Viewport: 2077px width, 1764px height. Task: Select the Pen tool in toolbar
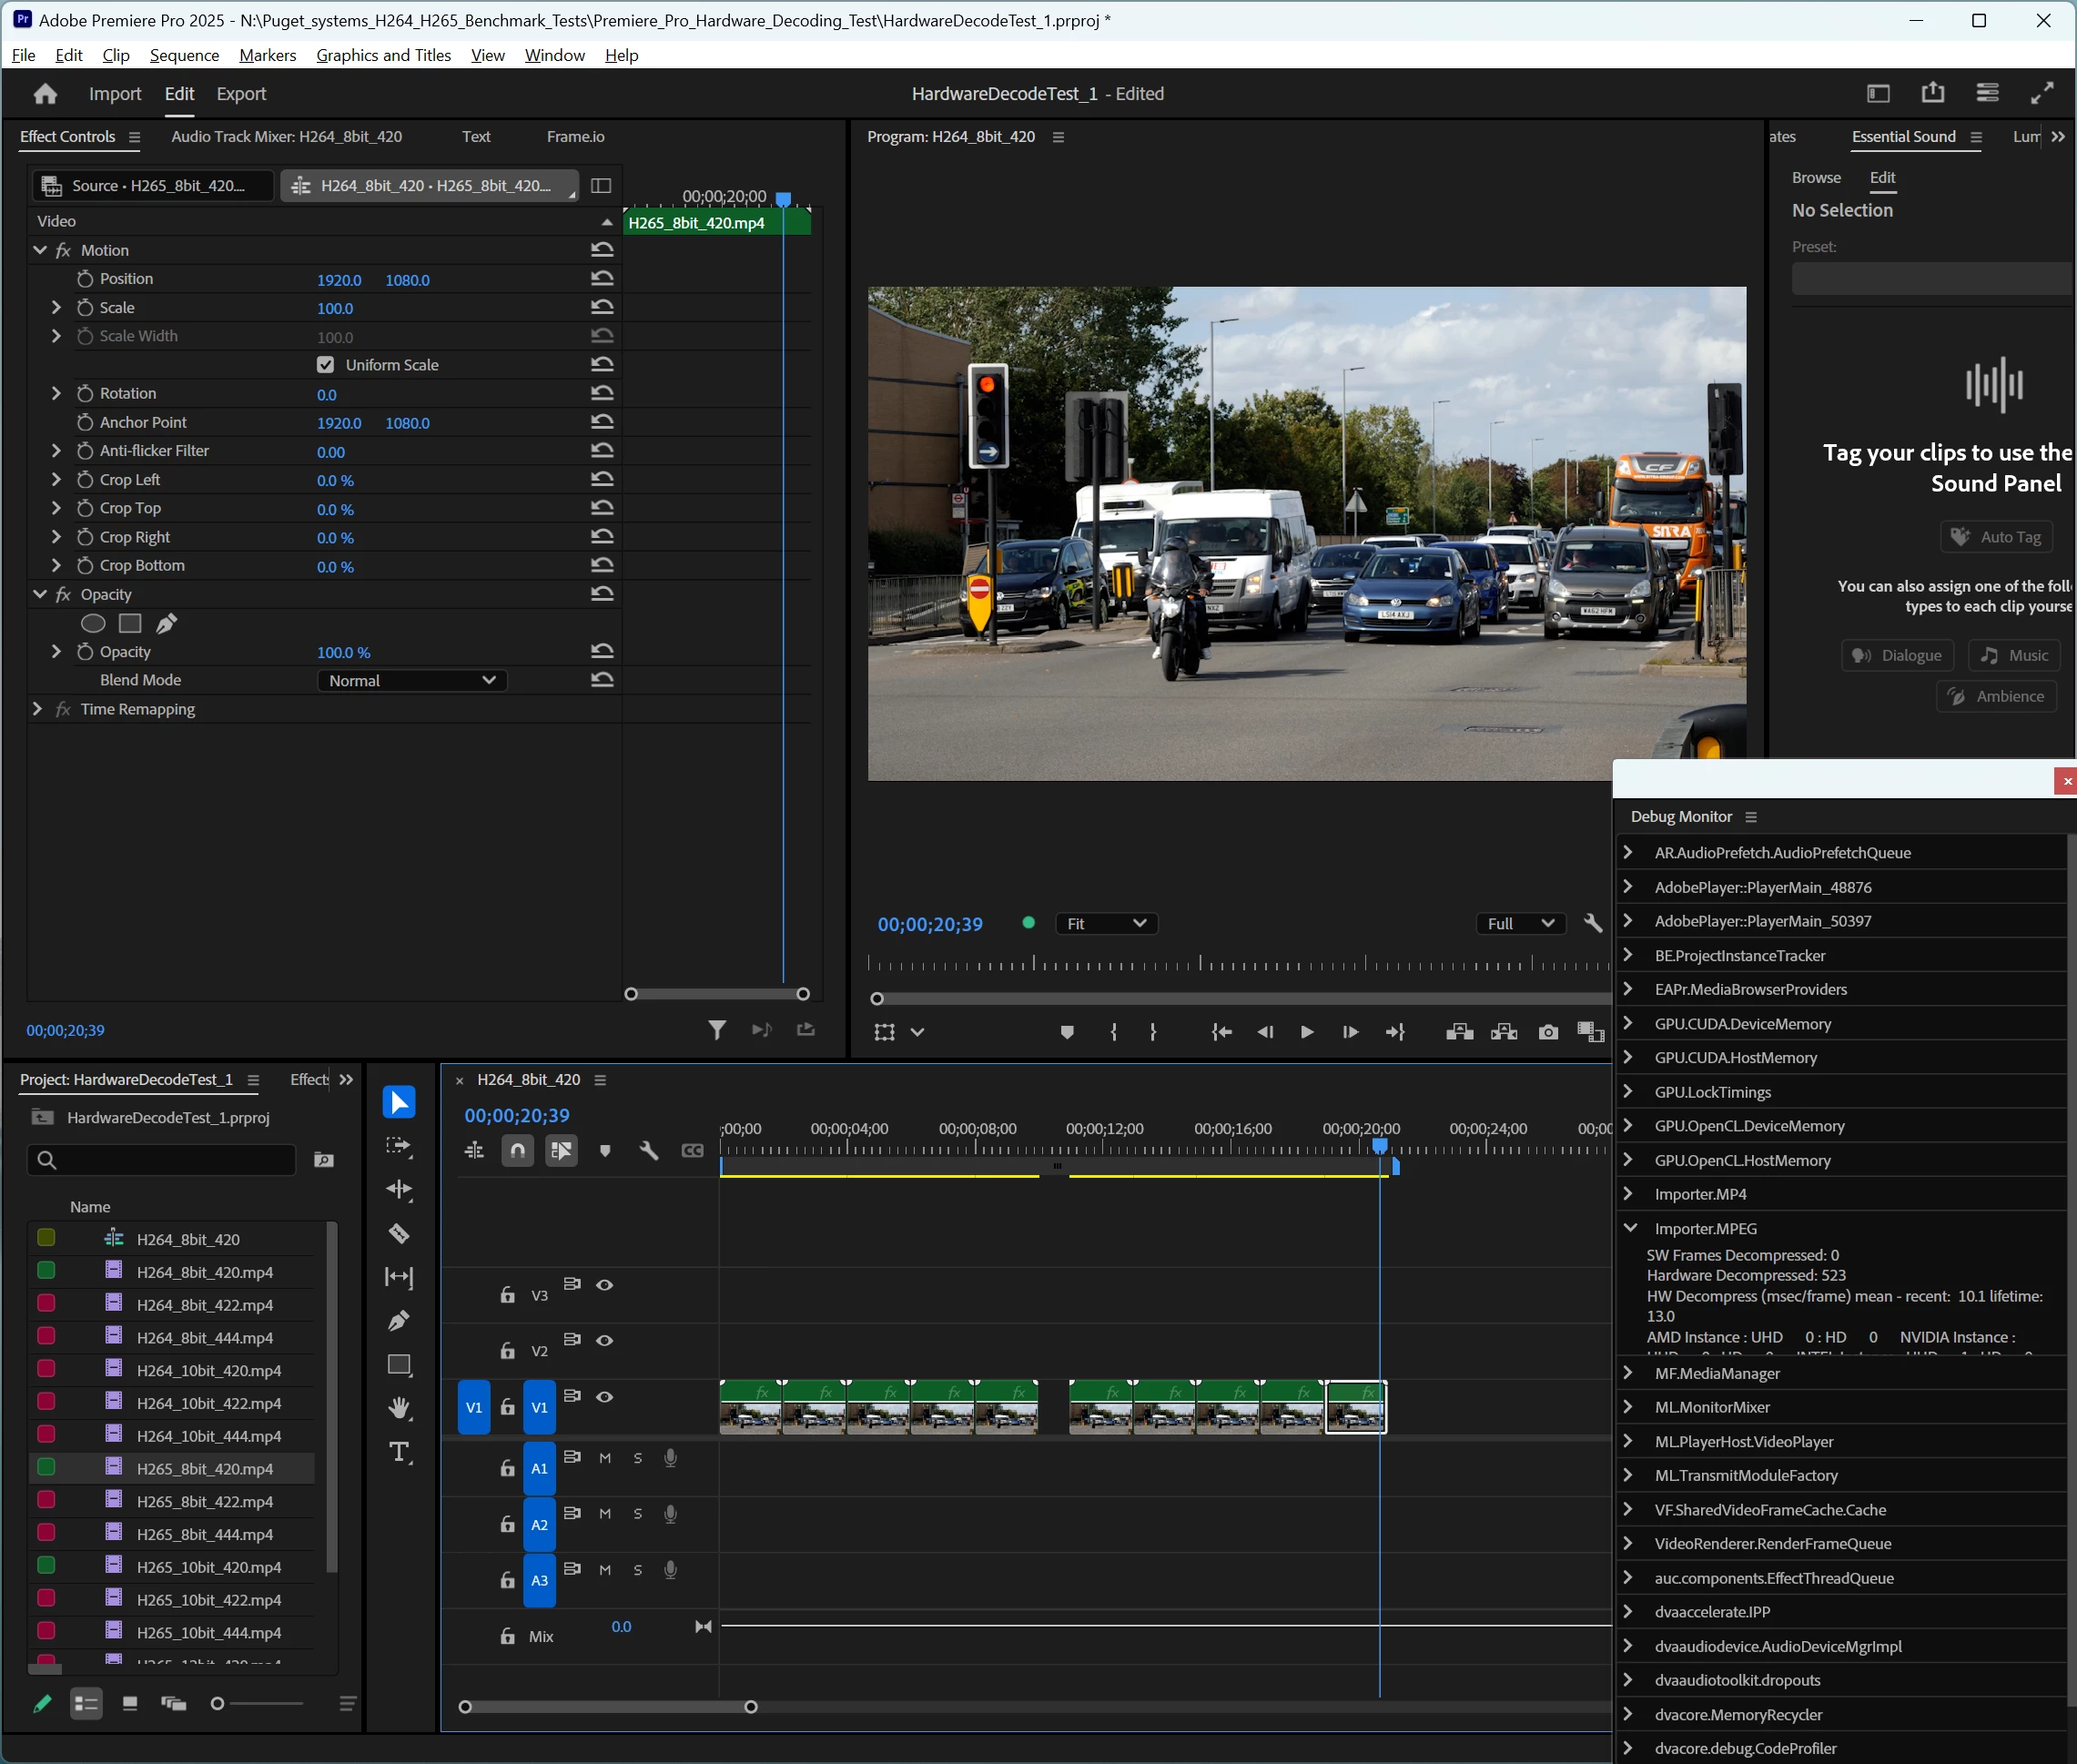point(399,1321)
